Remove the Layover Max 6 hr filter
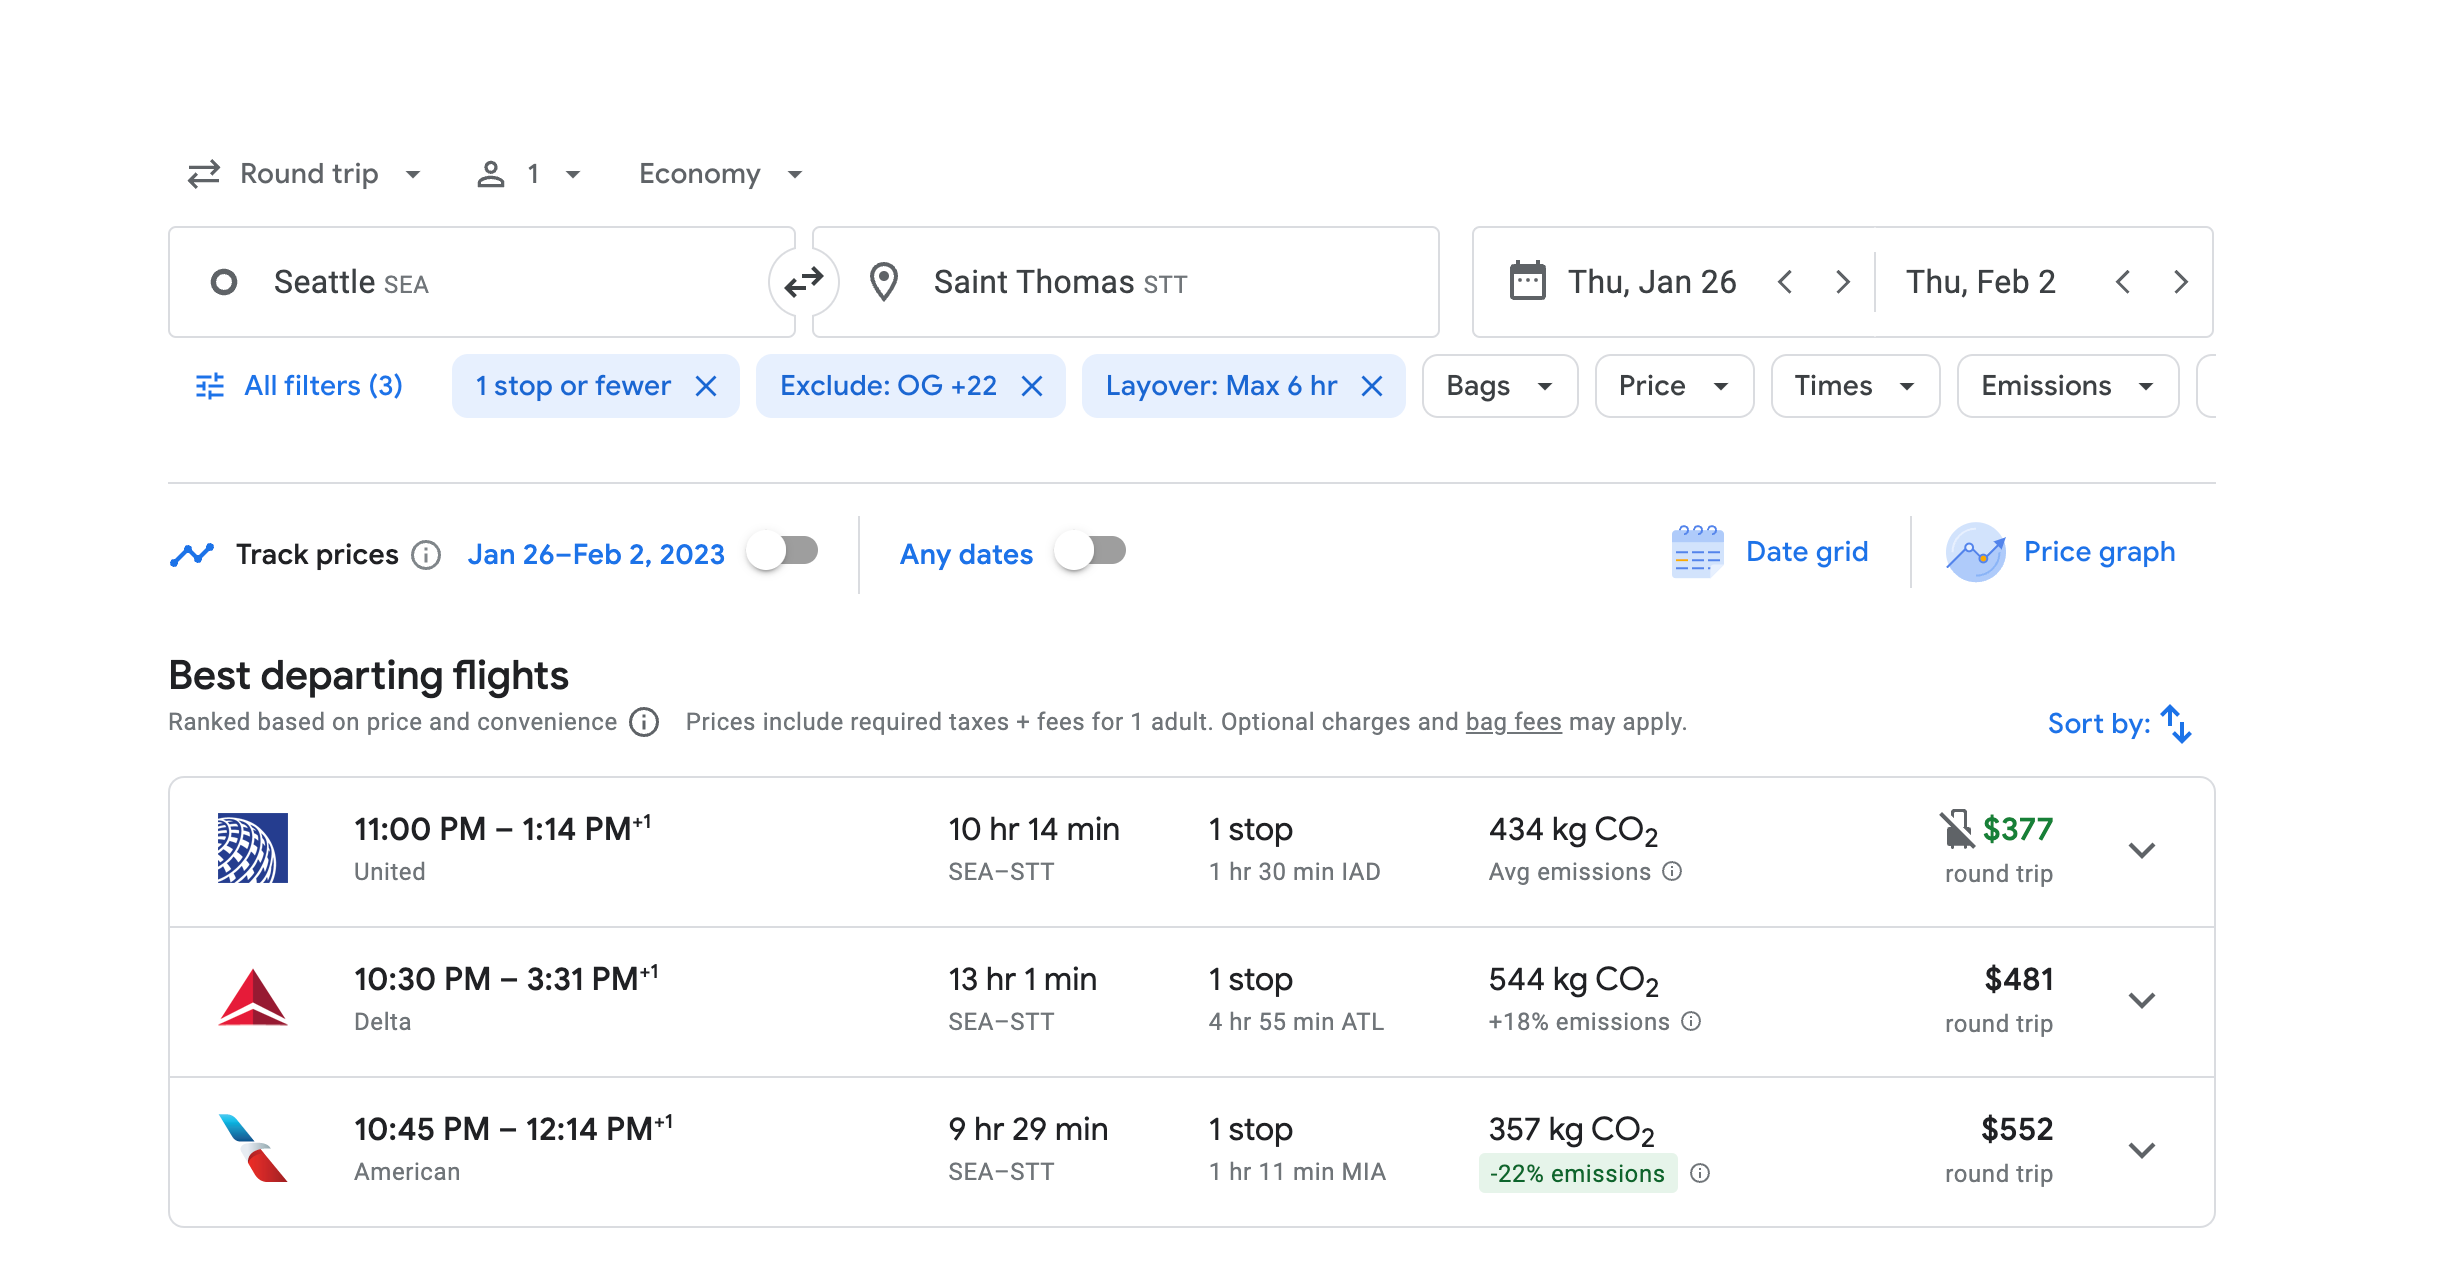Image resolution: width=2444 pixels, height=1280 pixels. click(1372, 386)
